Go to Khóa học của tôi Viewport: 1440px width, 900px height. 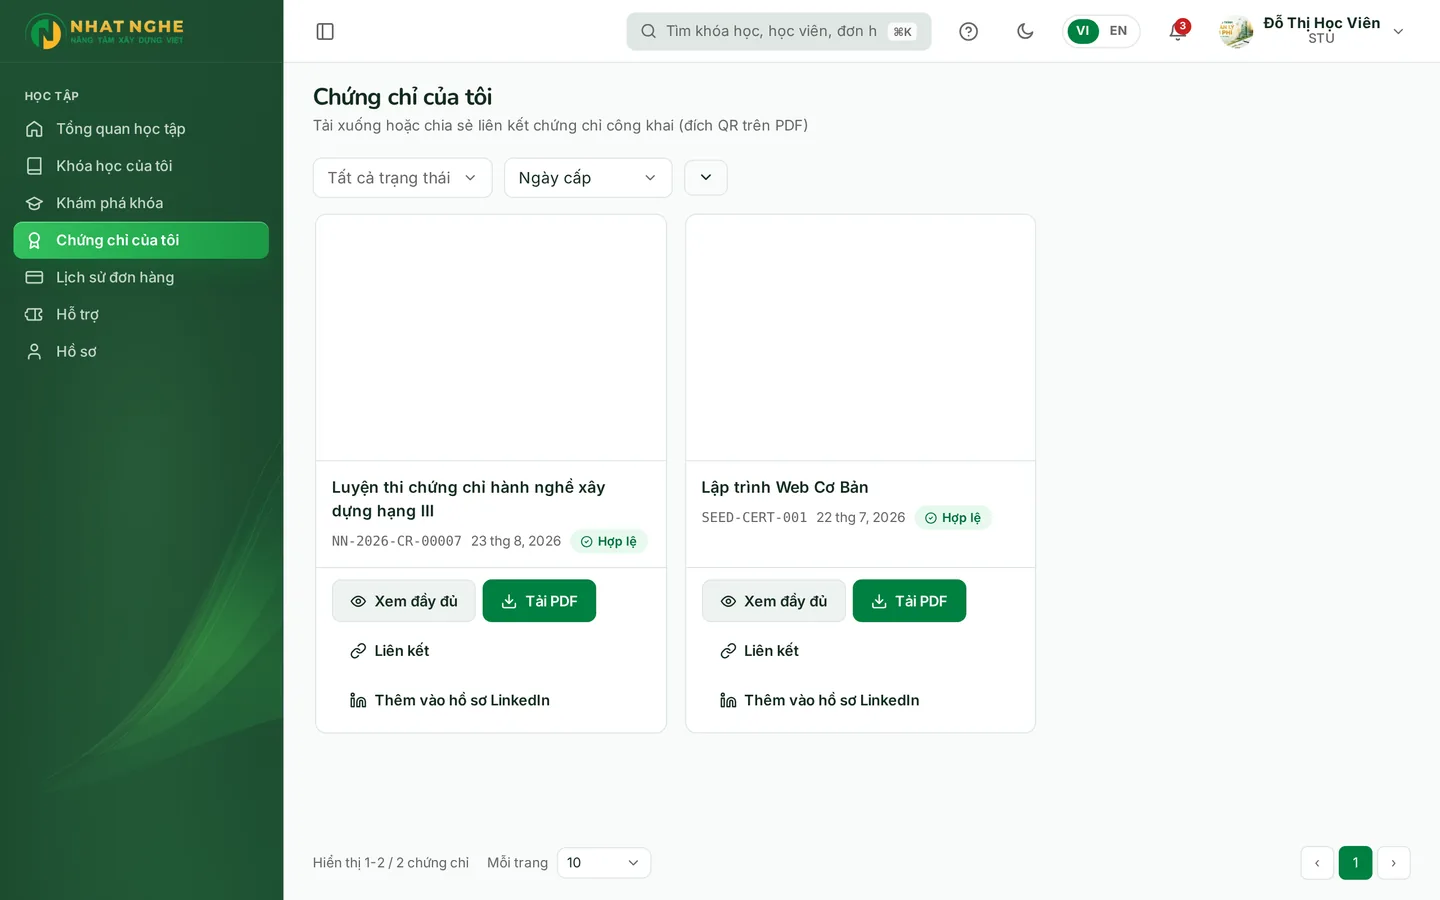click(x=141, y=166)
